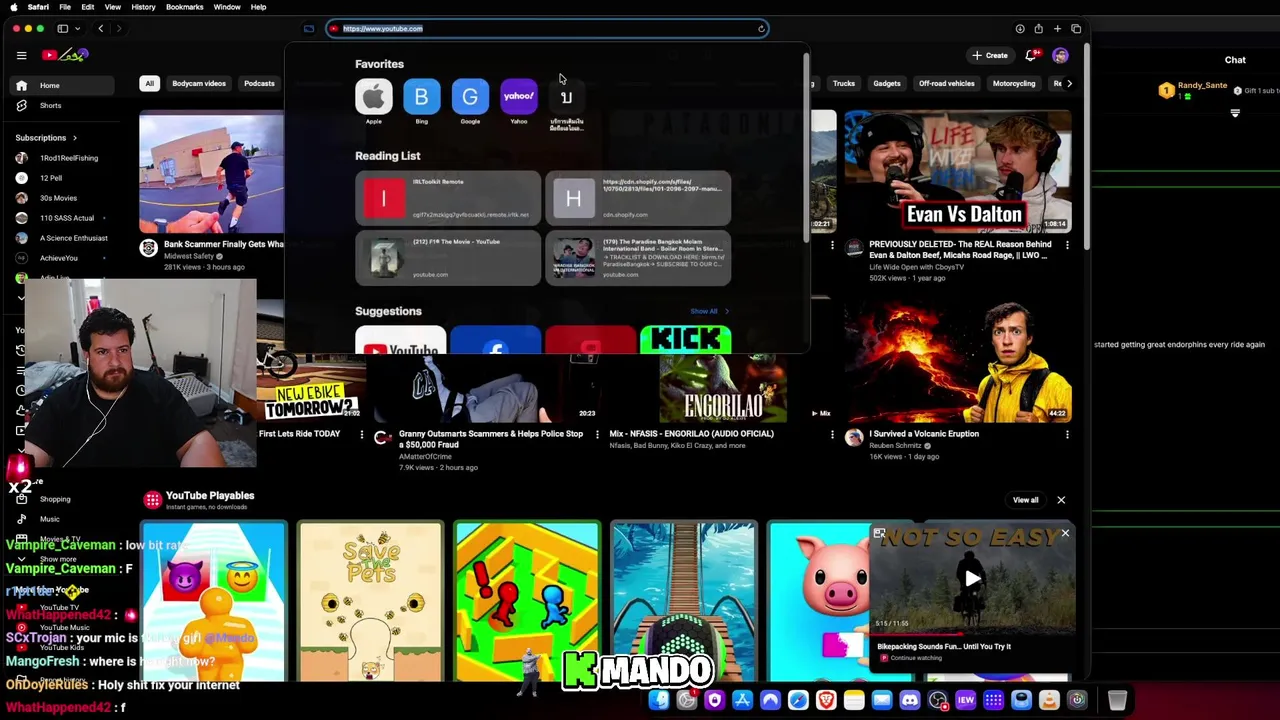Expand miniplayer to full watch page
1280x720 pixels.
[x=879, y=534]
